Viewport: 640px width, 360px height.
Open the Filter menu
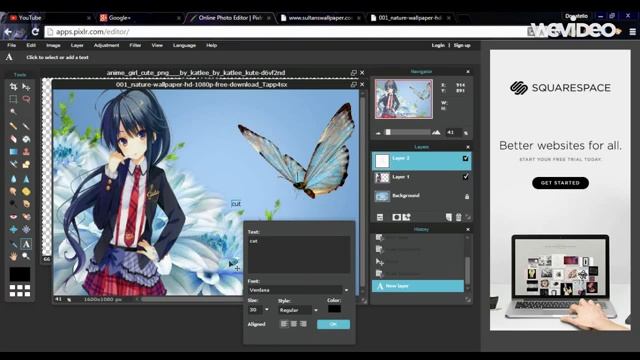pyautogui.click(x=135, y=45)
